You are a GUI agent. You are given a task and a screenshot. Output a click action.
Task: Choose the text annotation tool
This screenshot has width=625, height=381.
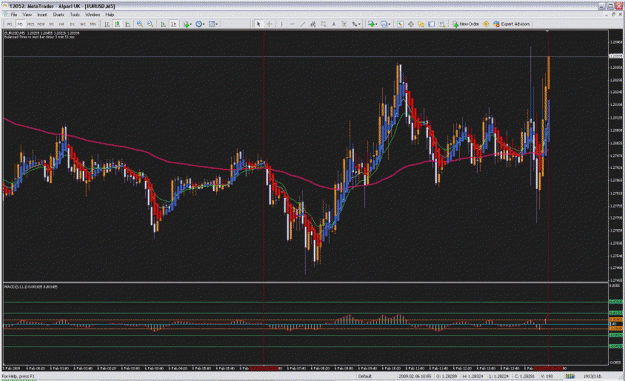coord(334,24)
